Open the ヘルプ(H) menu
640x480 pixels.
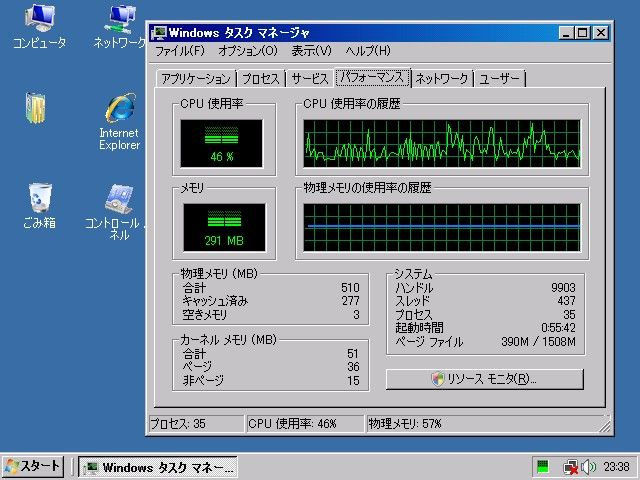click(x=368, y=51)
